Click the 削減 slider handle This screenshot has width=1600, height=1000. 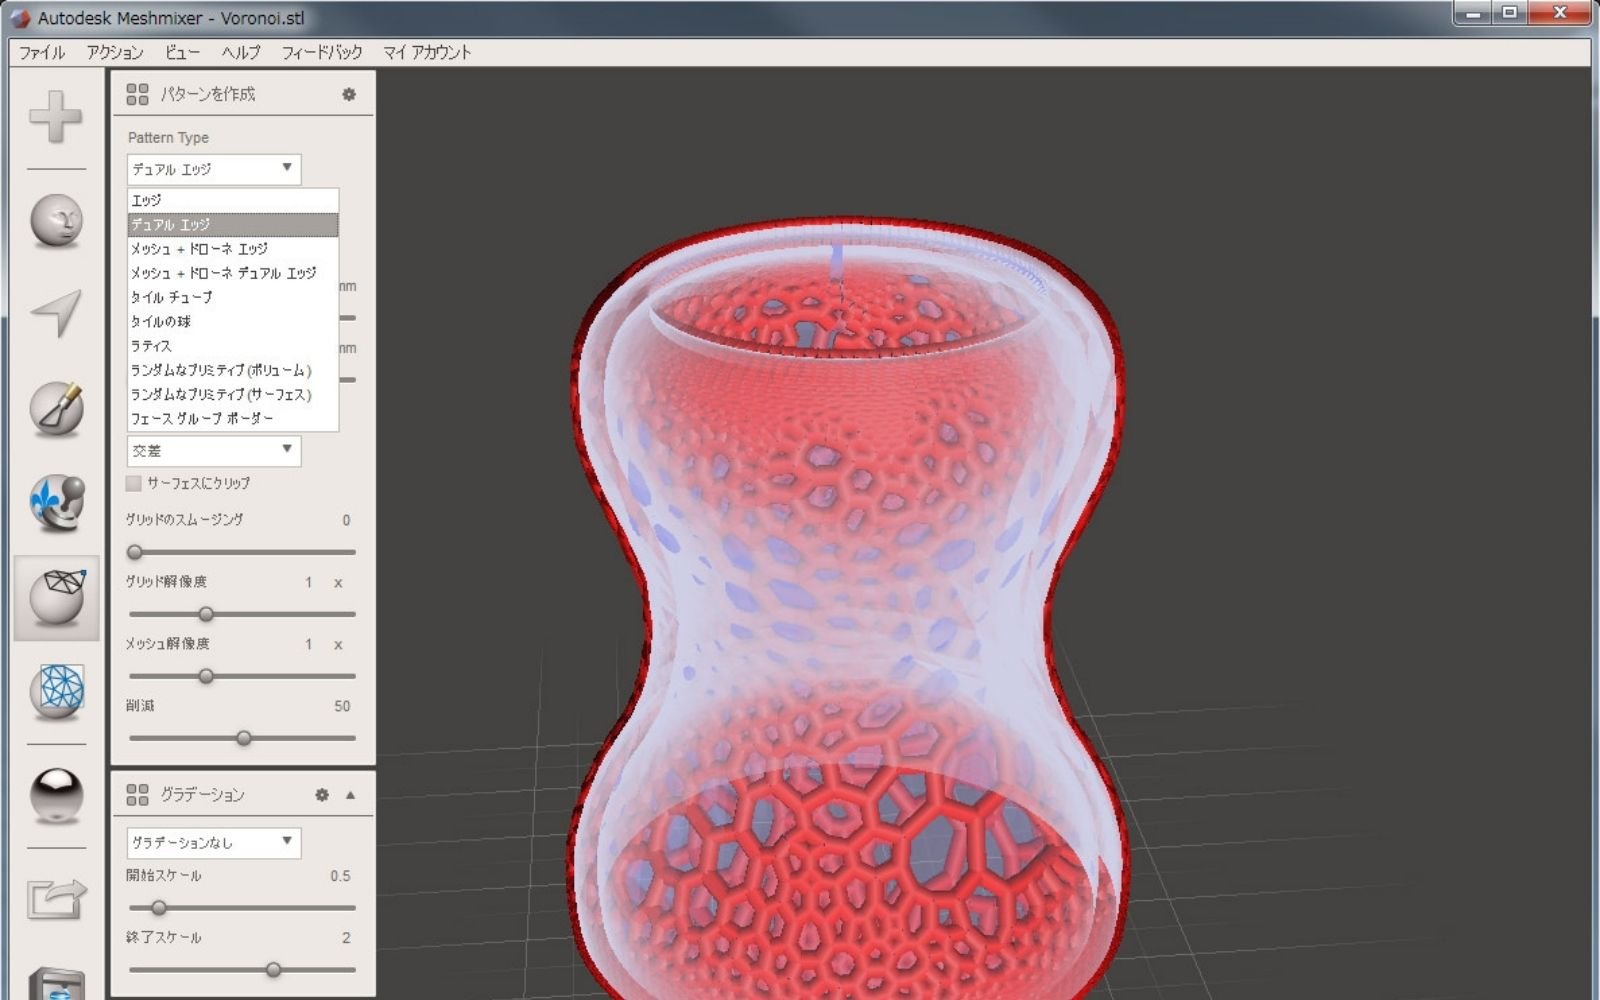(244, 738)
